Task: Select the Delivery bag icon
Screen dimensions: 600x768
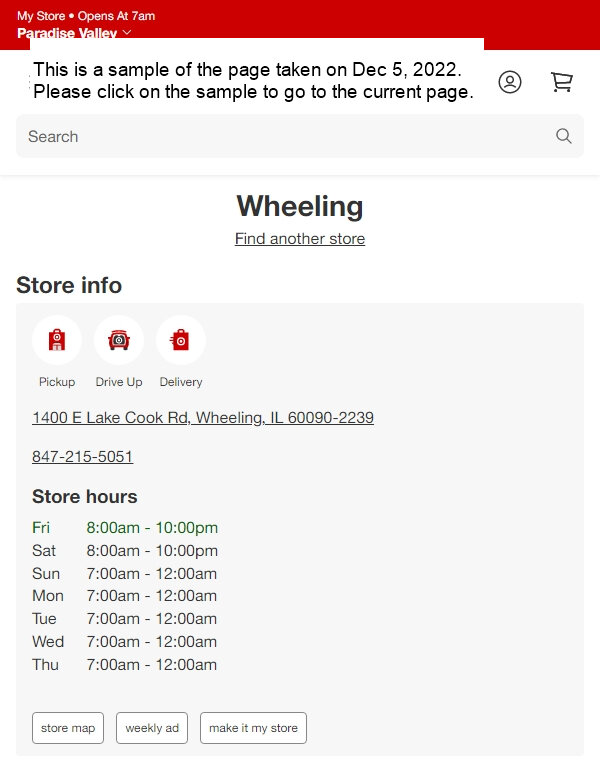Action: (x=181, y=340)
